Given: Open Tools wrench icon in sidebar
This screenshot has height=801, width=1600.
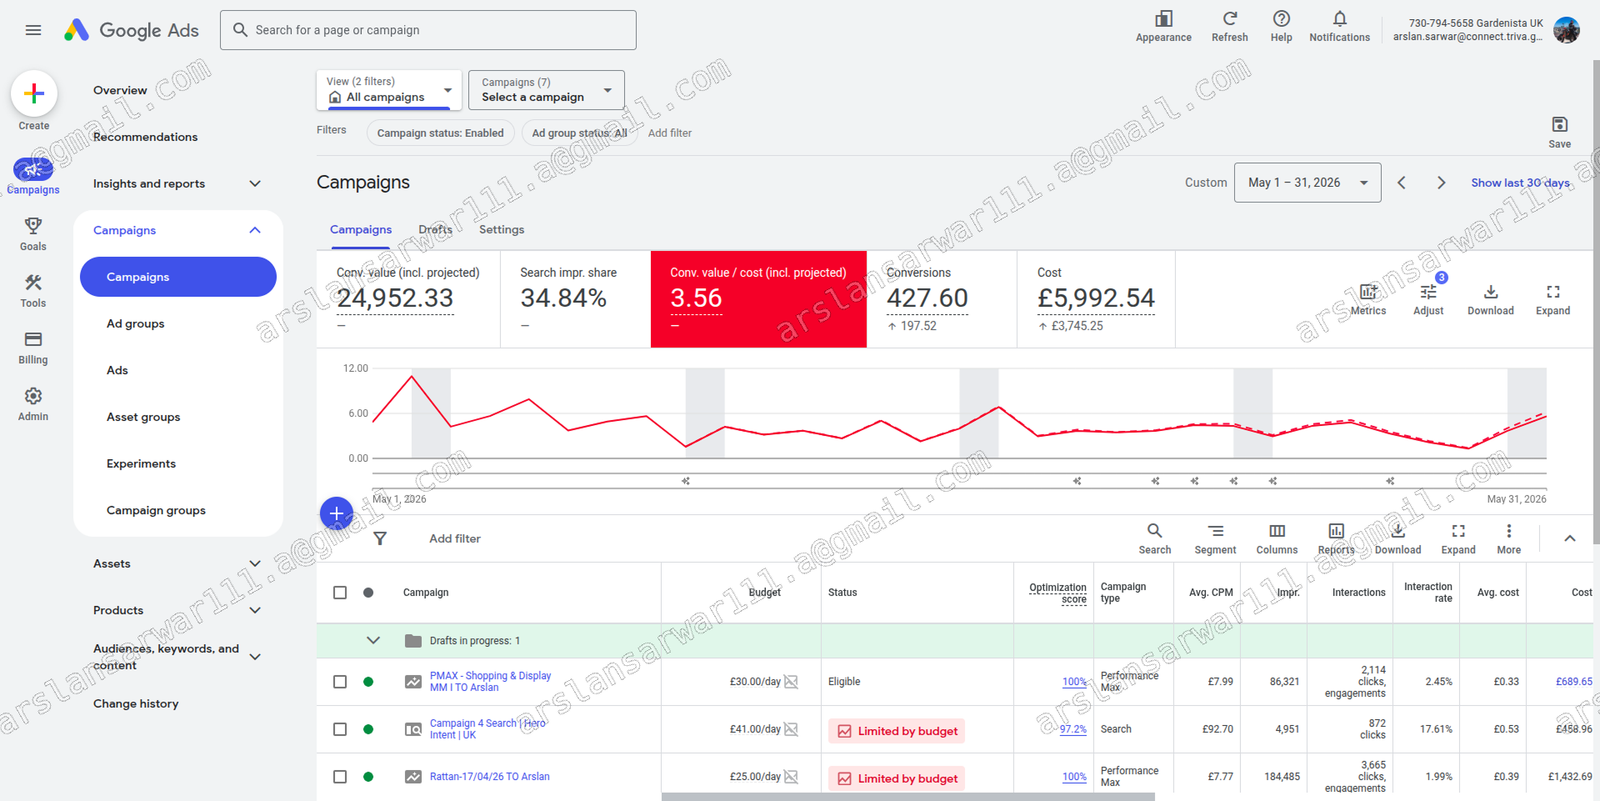Looking at the screenshot, I should (33, 283).
